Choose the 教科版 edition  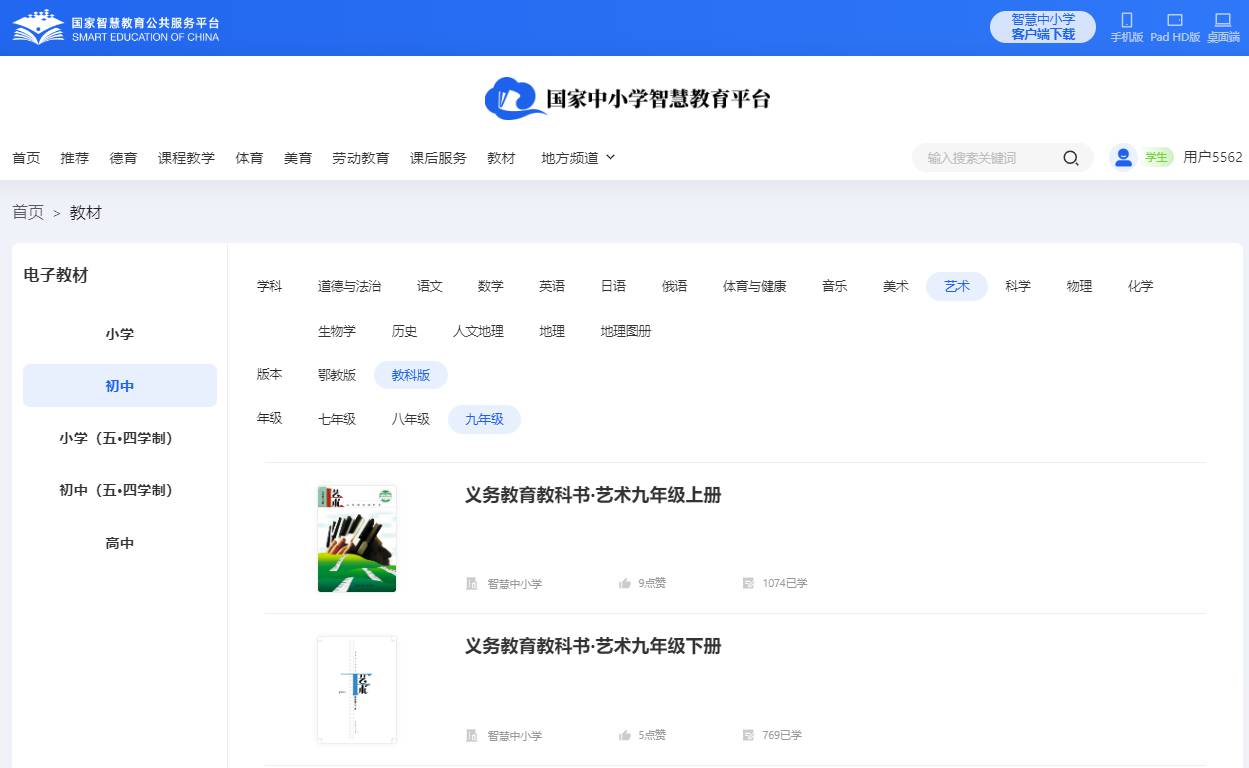(x=411, y=375)
